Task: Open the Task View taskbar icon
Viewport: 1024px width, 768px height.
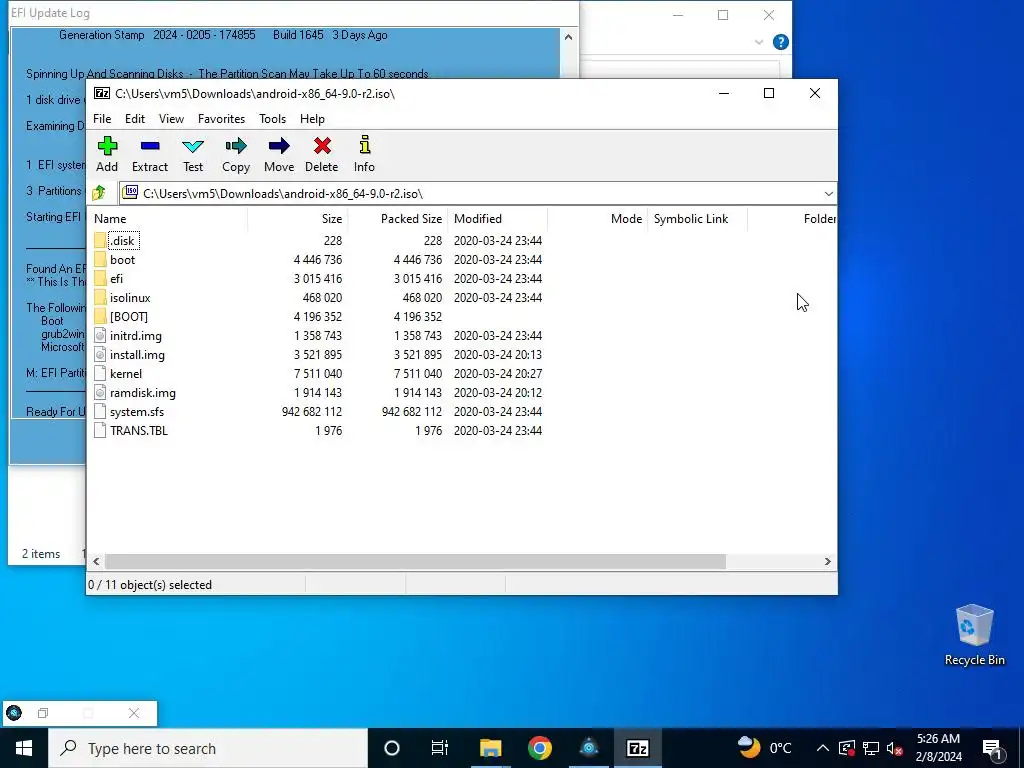Action: click(440, 748)
